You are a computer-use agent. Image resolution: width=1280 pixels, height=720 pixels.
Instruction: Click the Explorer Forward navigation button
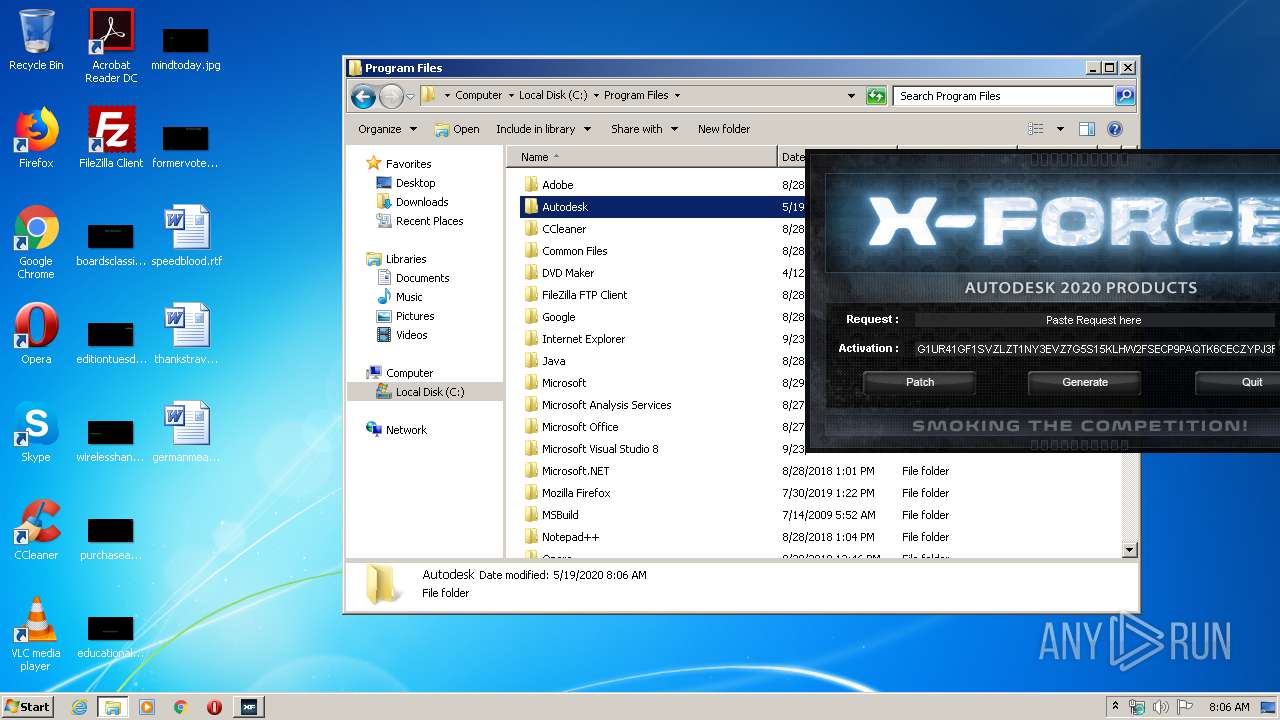(x=391, y=96)
